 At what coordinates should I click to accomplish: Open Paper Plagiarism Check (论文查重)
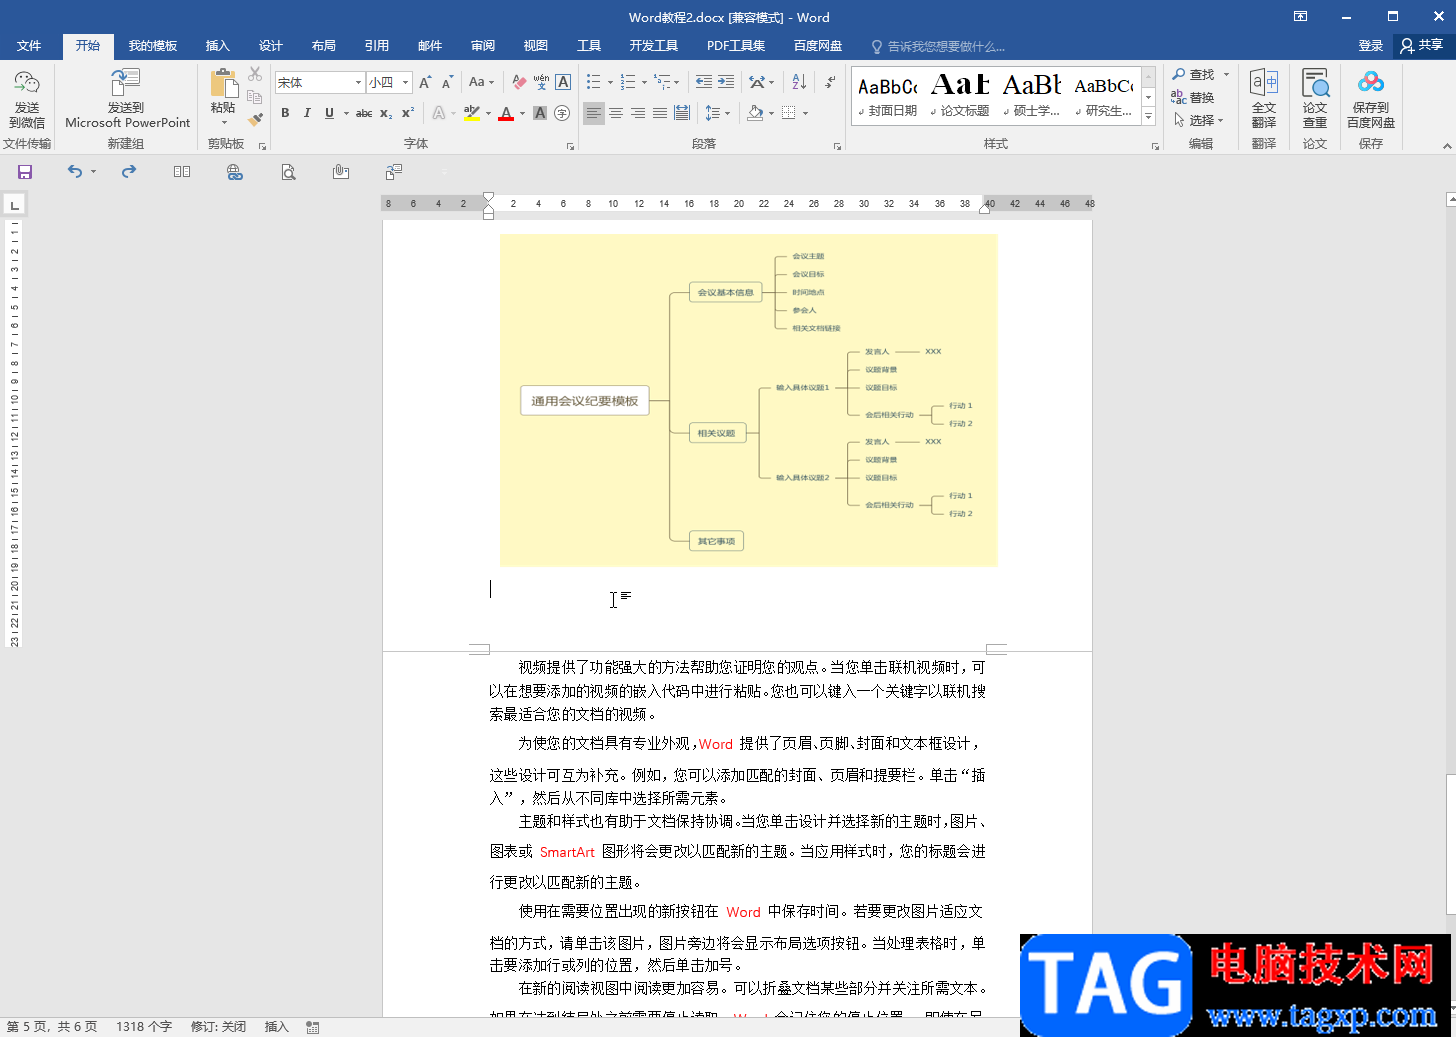1315,99
